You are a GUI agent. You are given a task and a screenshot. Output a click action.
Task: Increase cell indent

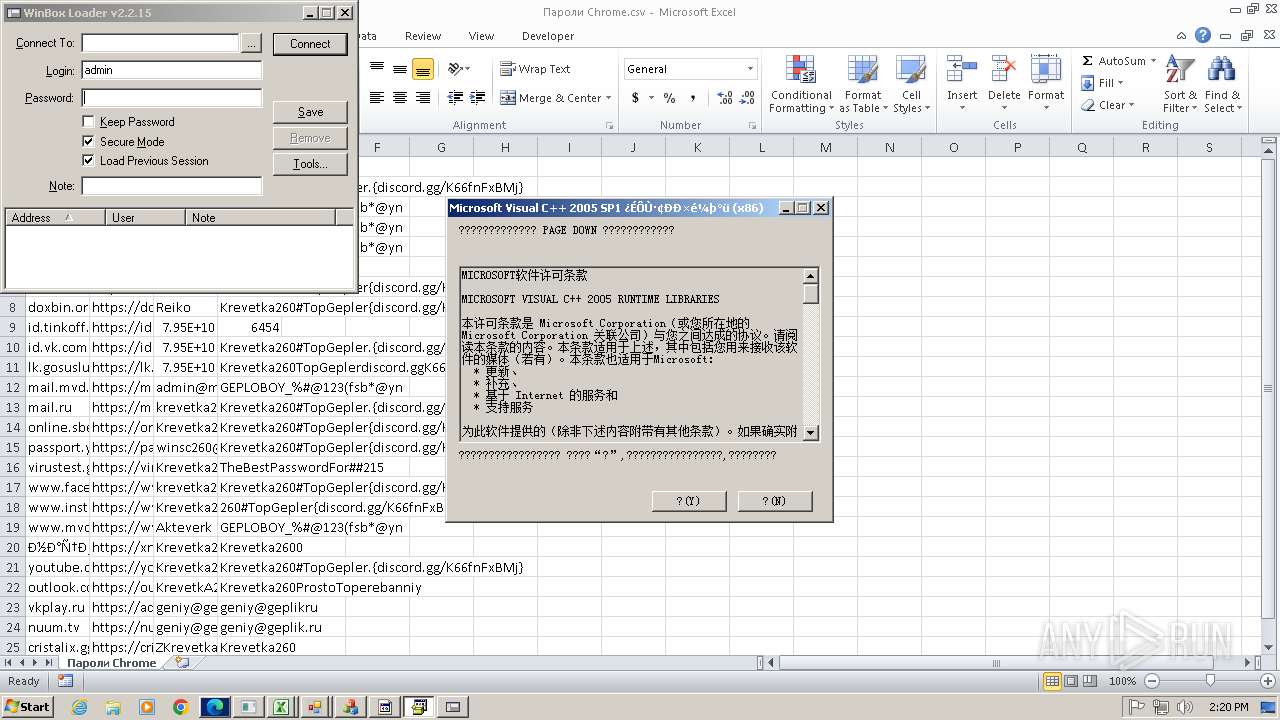(478, 97)
